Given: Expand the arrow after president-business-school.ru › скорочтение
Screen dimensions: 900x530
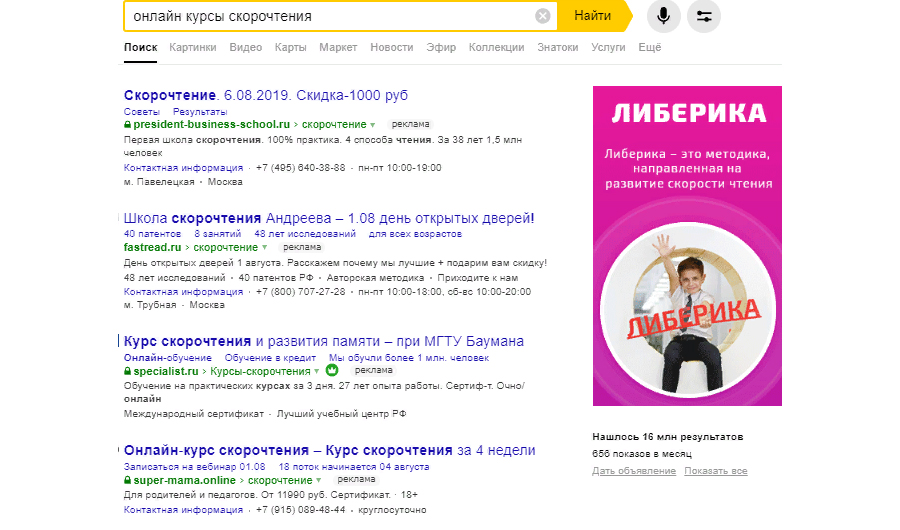Looking at the screenshot, I should (x=372, y=125).
